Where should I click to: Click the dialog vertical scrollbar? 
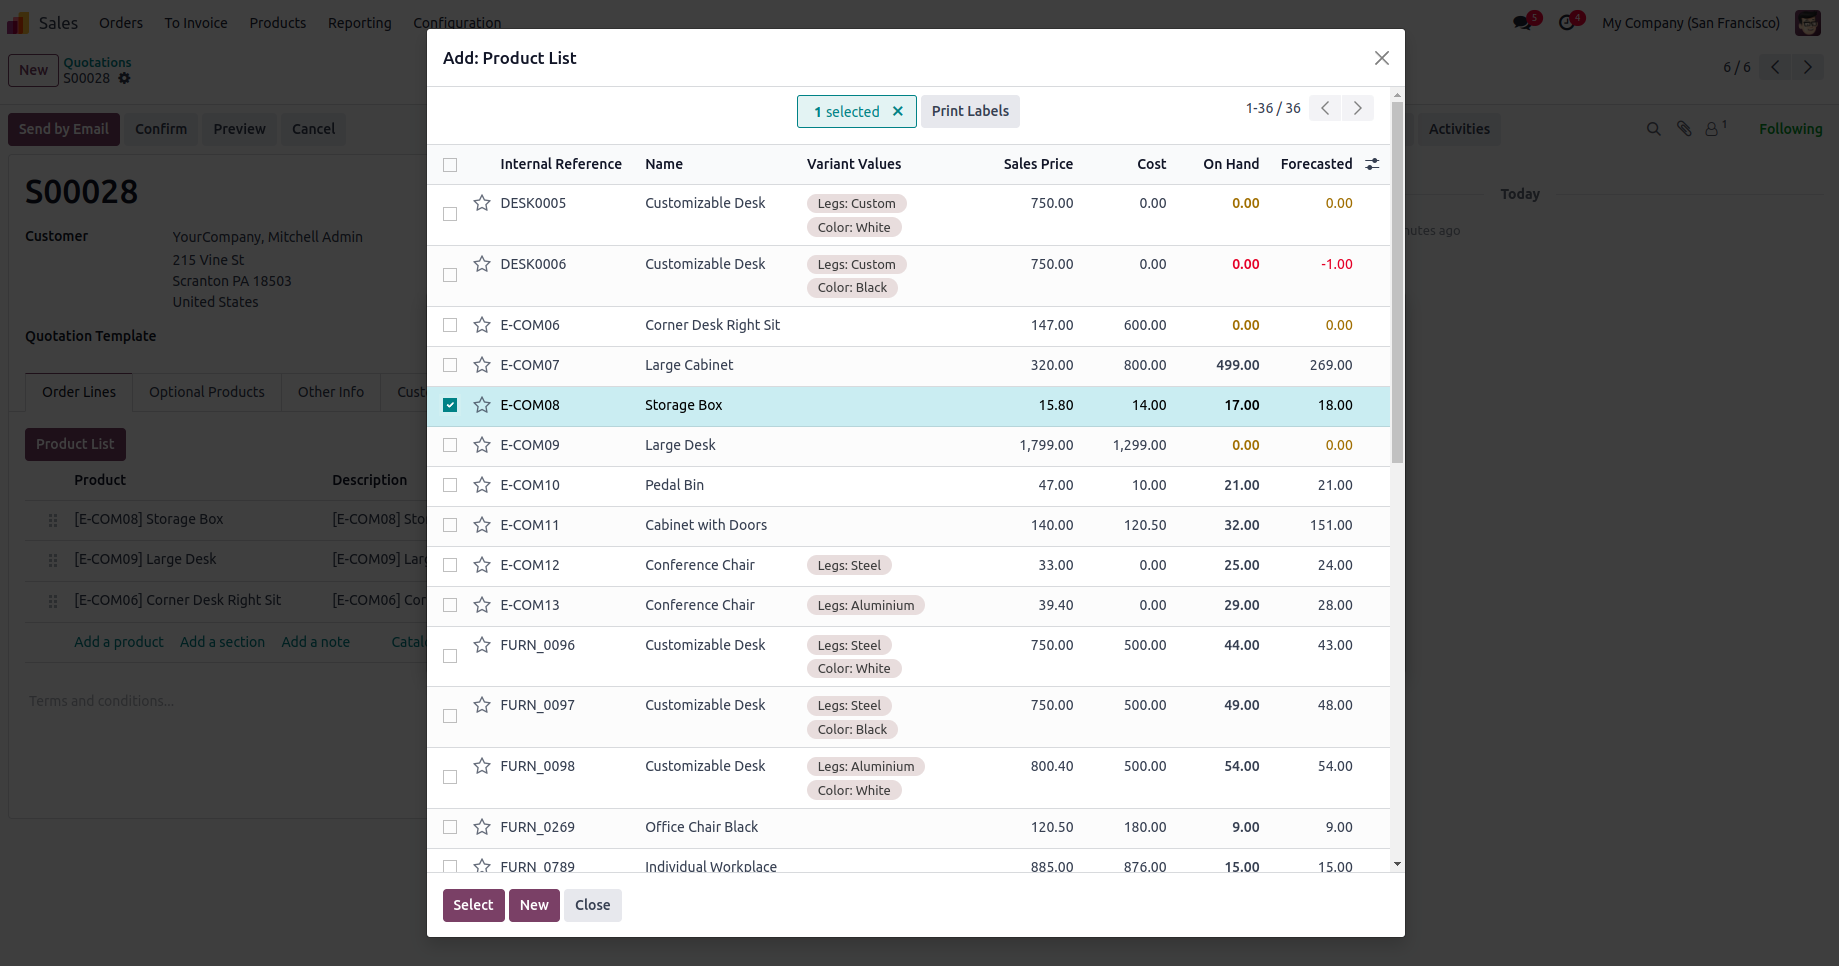pyautogui.click(x=1397, y=282)
